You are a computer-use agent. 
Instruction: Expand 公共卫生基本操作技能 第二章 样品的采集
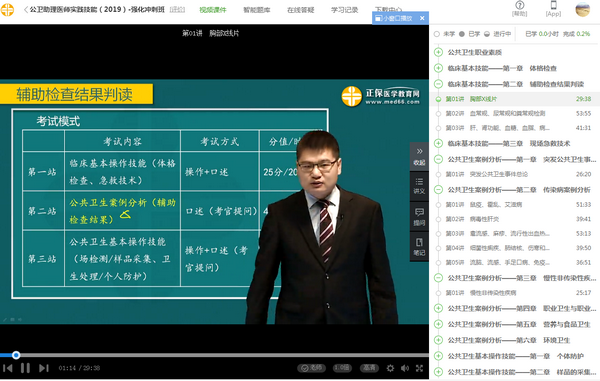pos(439,372)
